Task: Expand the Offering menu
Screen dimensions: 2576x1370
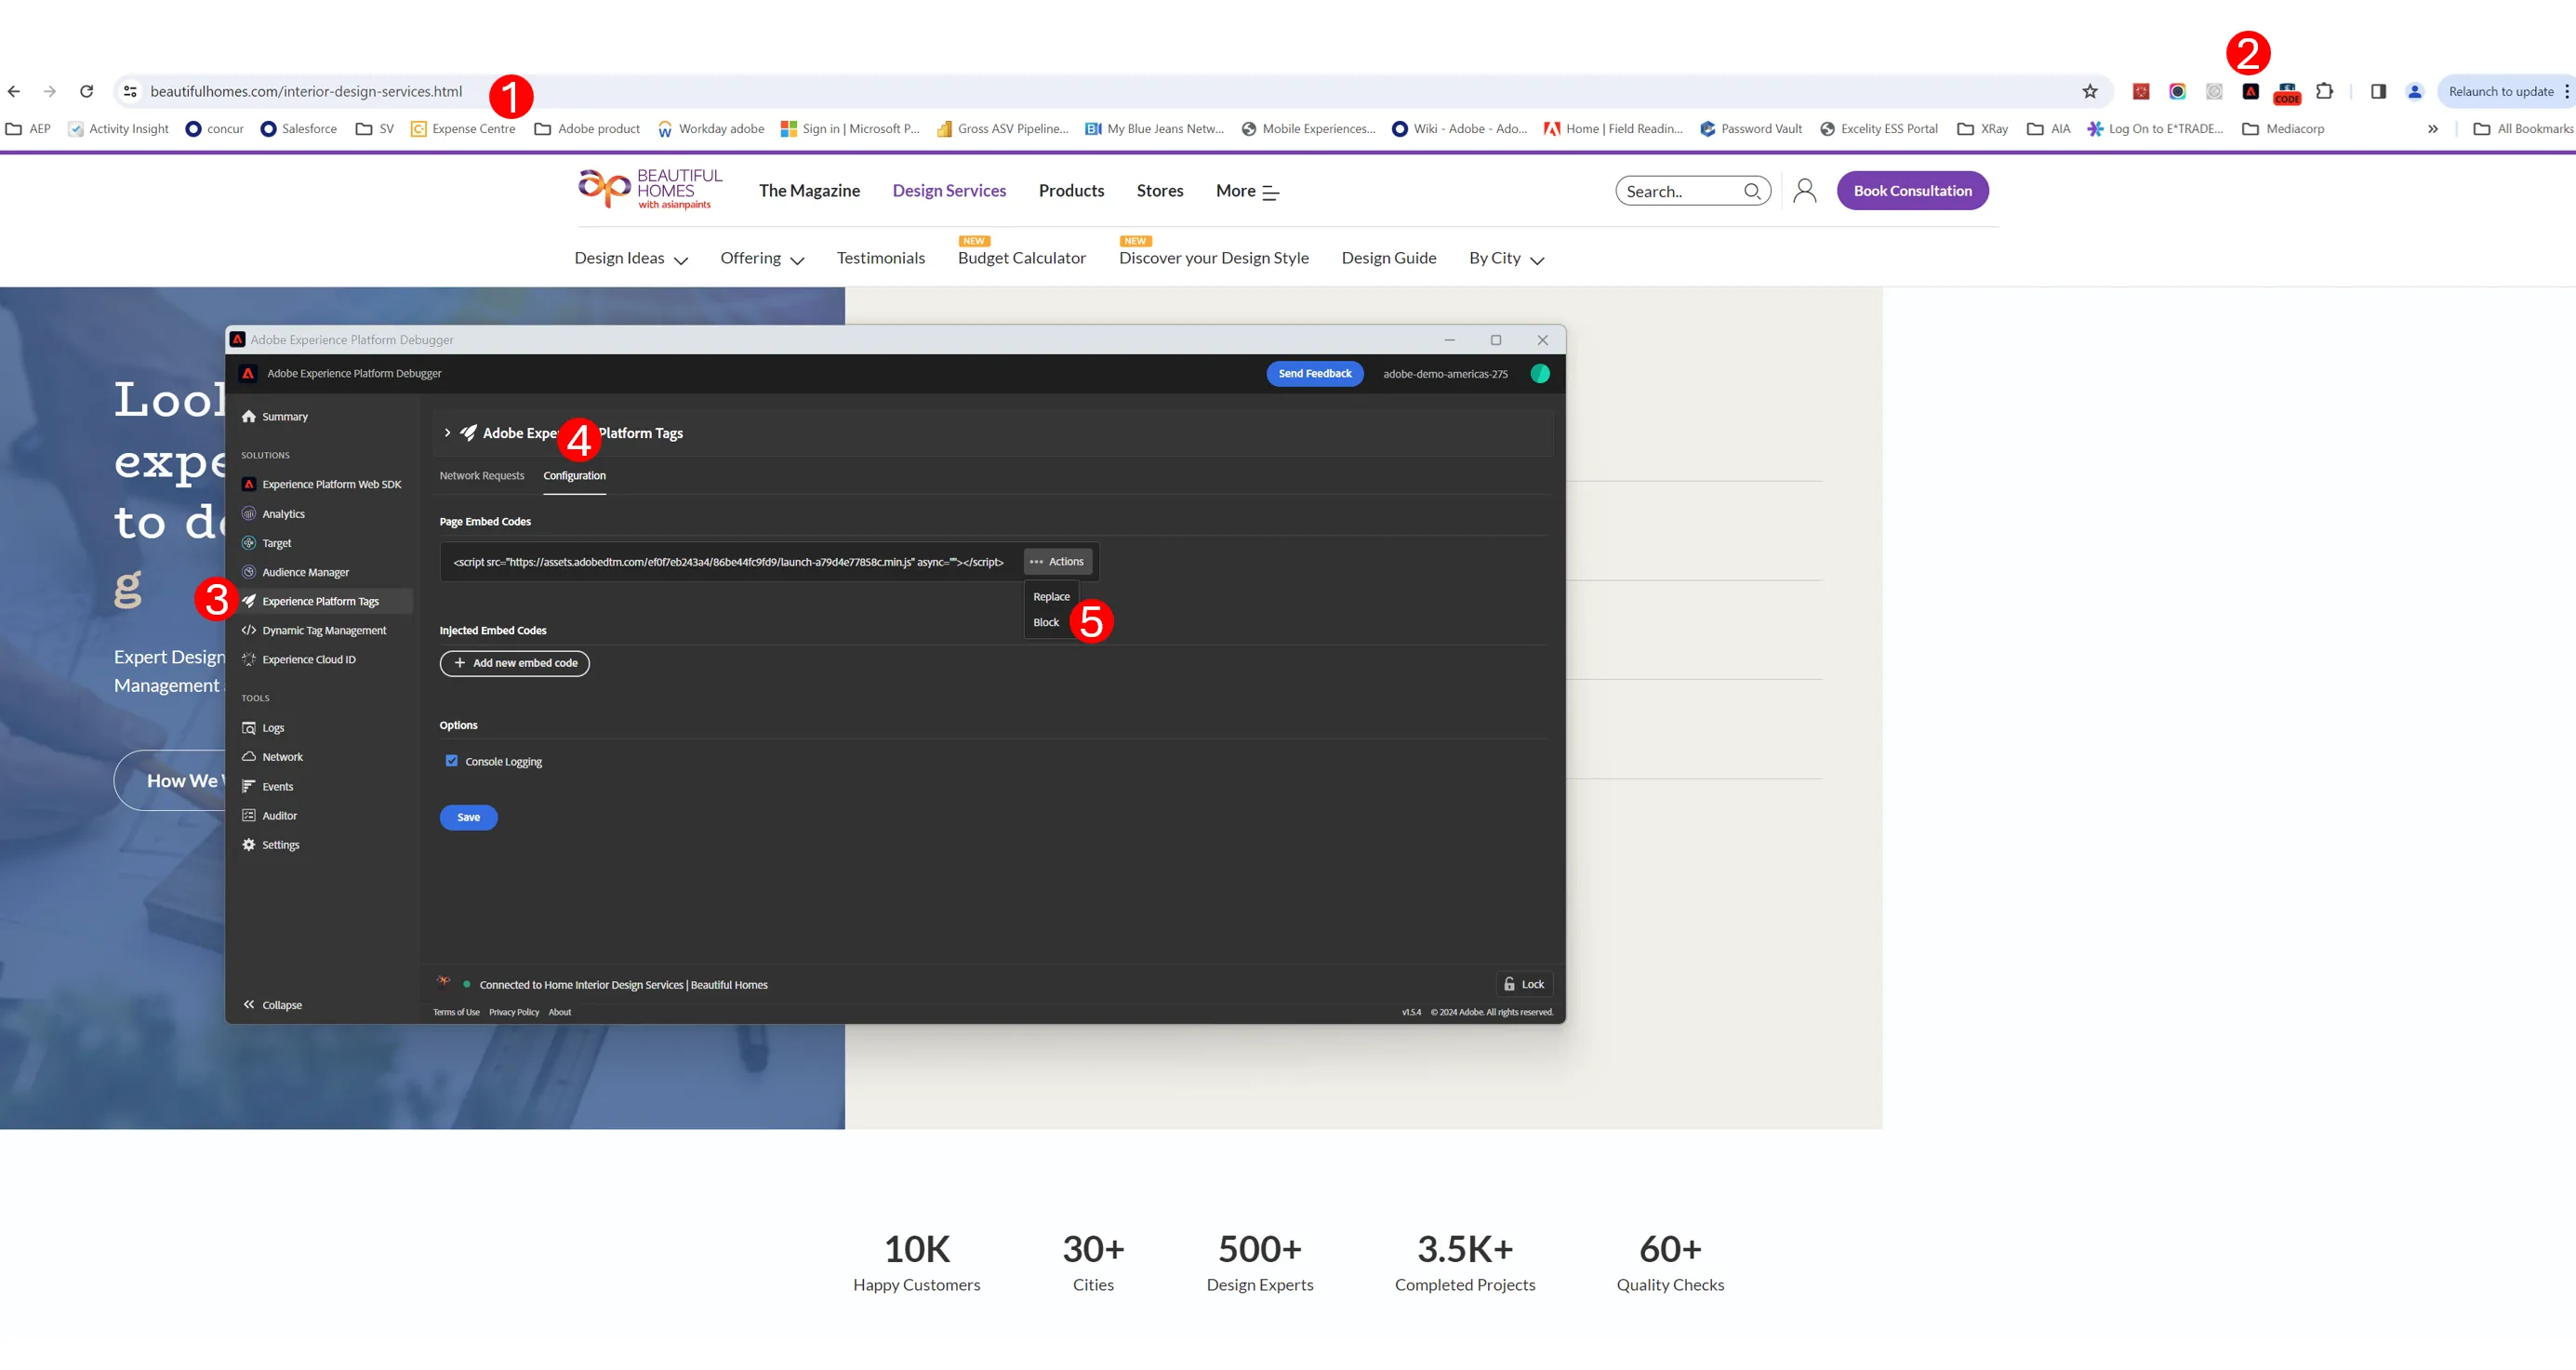Action: pos(762,259)
